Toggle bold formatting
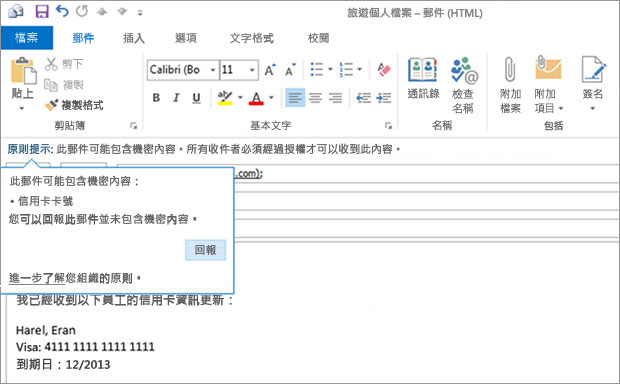The height and width of the screenshot is (384, 620). point(156,98)
